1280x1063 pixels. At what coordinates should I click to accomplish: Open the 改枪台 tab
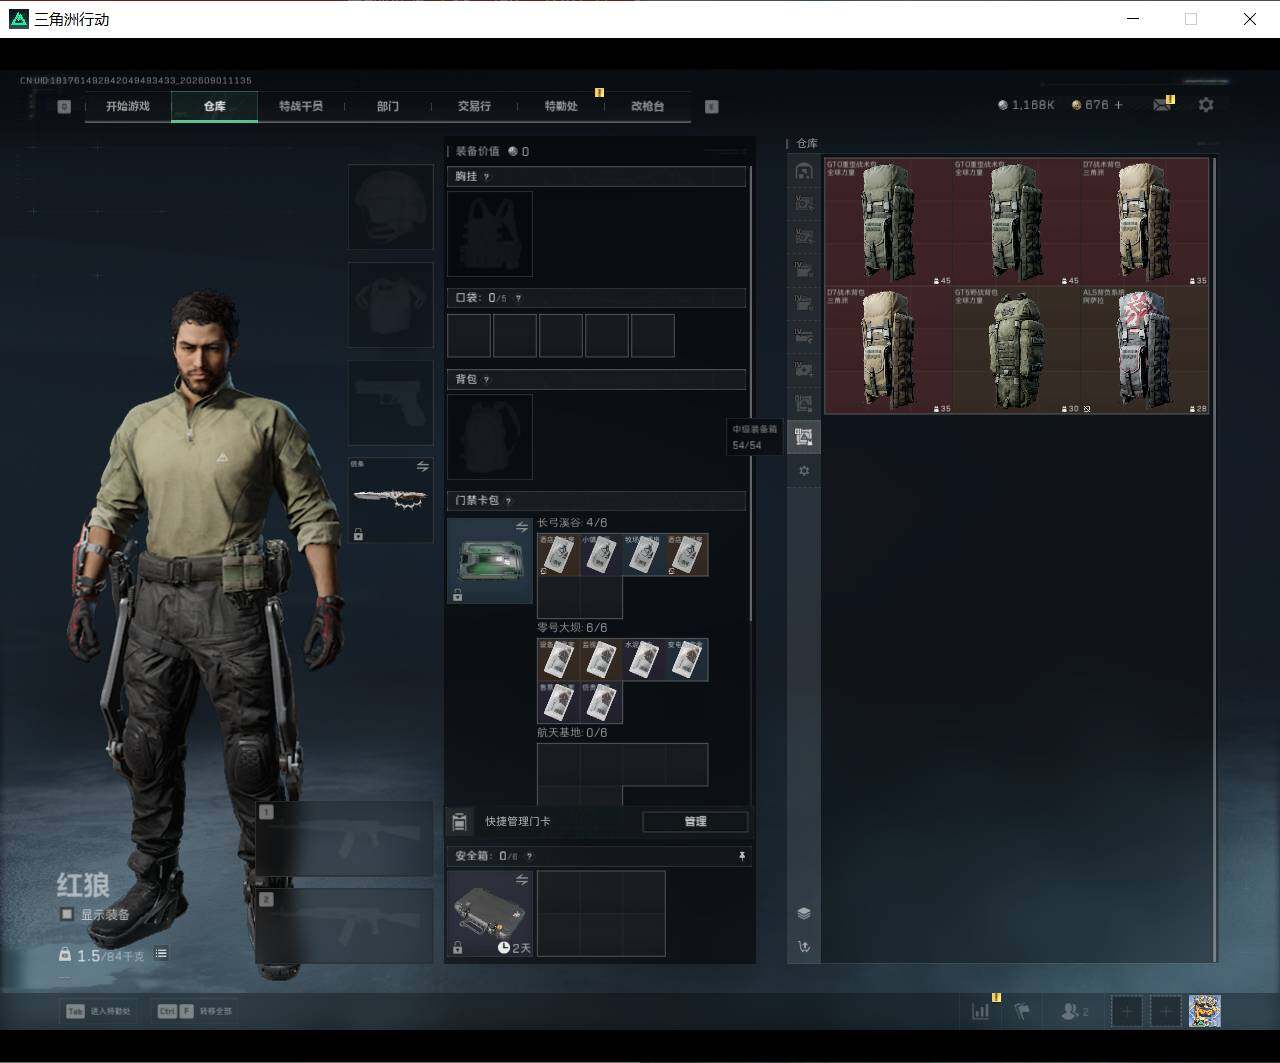[648, 106]
